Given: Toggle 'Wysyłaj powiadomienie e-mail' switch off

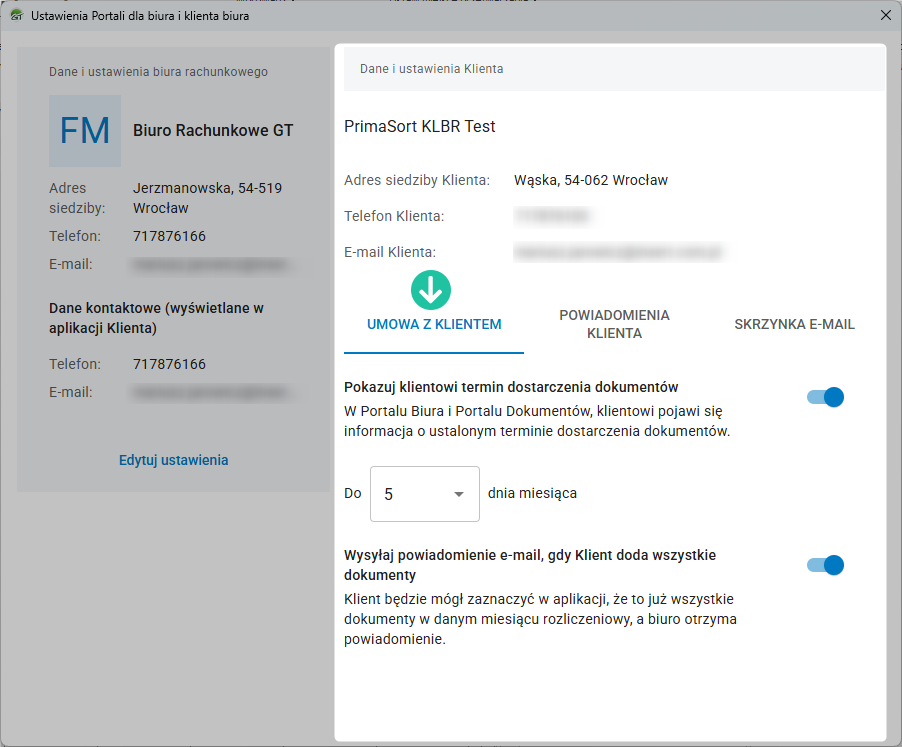Looking at the screenshot, I should (826, 565).
